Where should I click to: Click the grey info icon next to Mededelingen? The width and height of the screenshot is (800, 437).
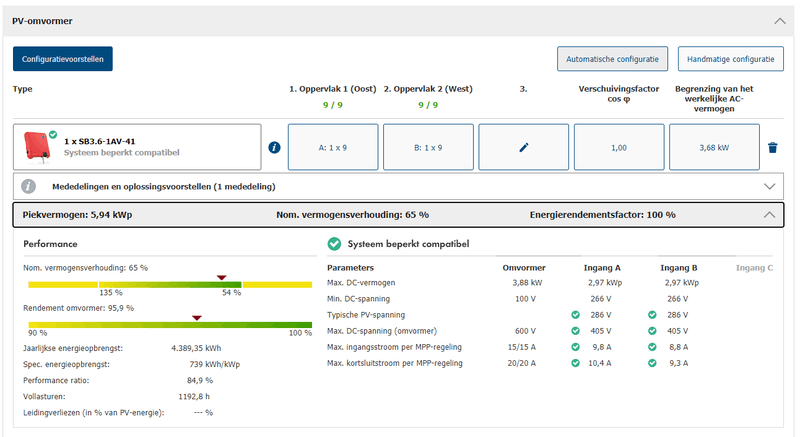pos(29,186)
